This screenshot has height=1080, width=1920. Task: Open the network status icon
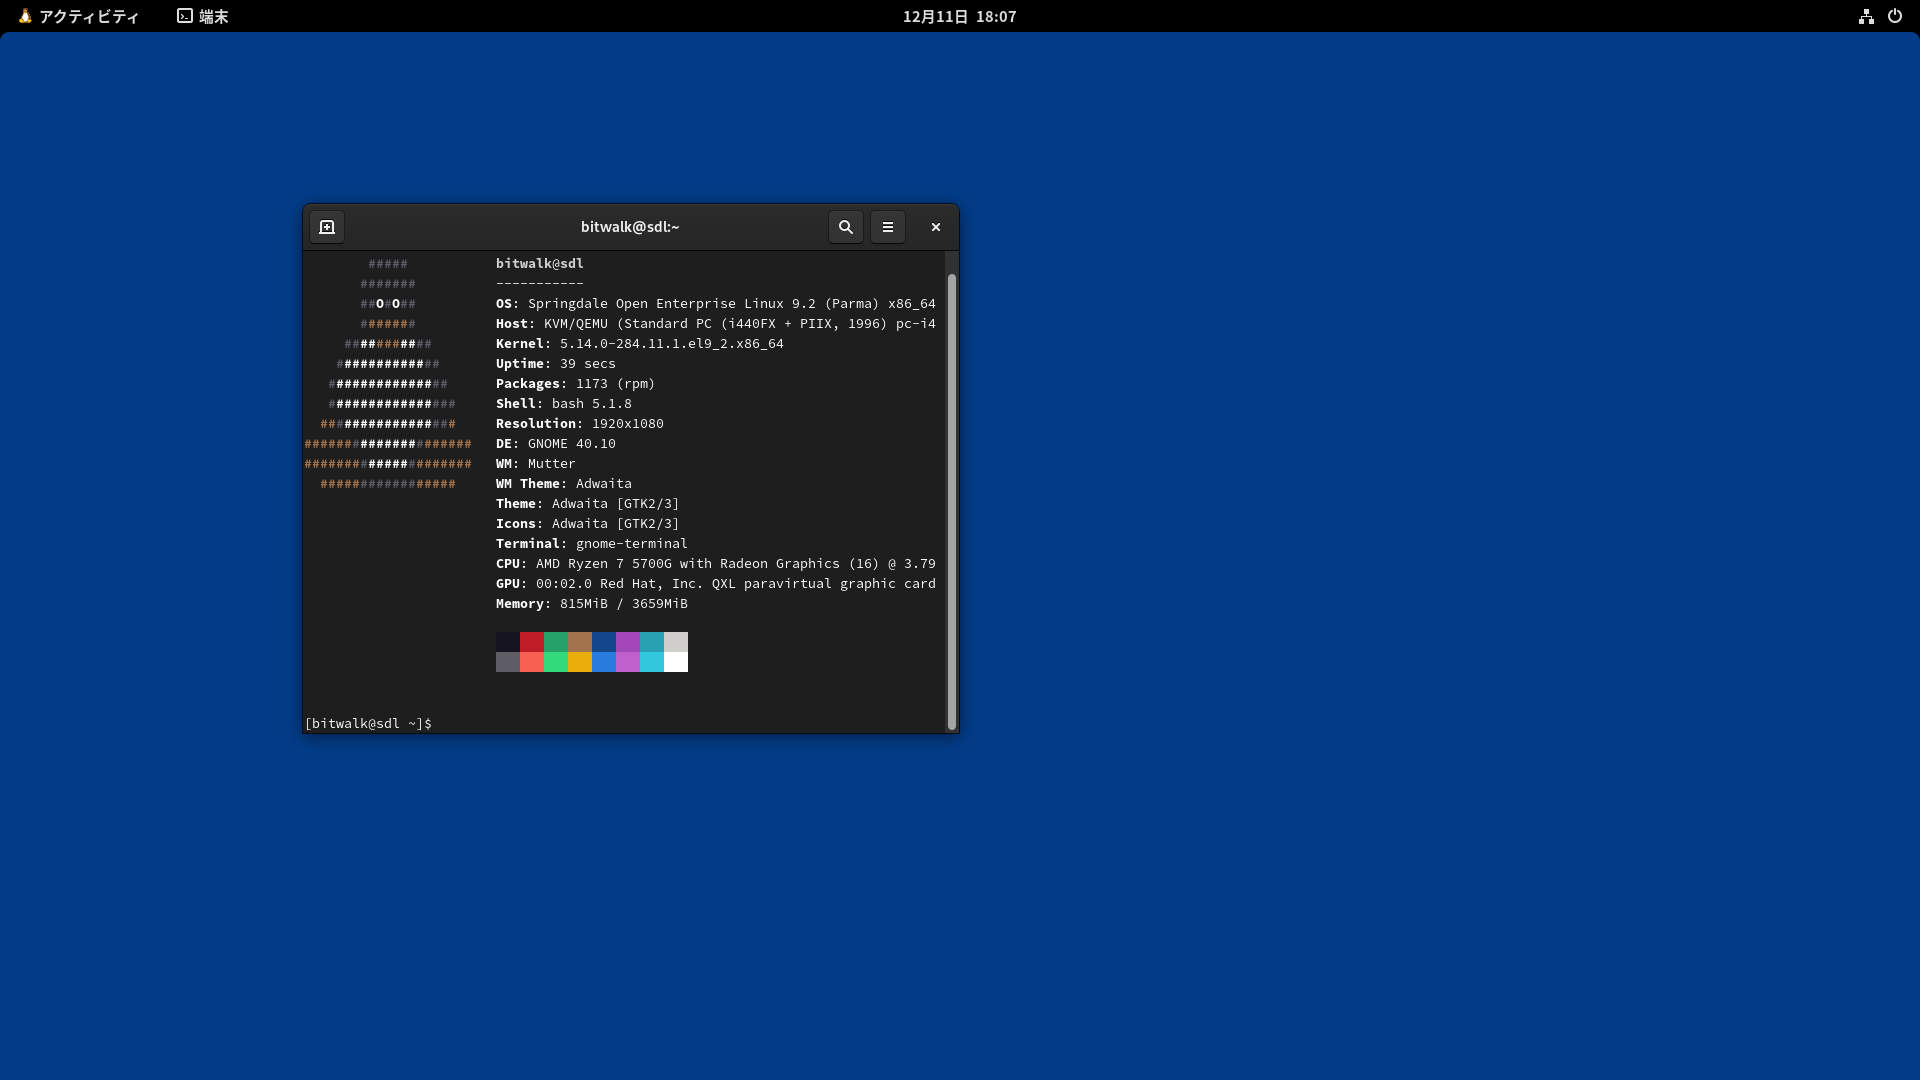[1866, 16]
